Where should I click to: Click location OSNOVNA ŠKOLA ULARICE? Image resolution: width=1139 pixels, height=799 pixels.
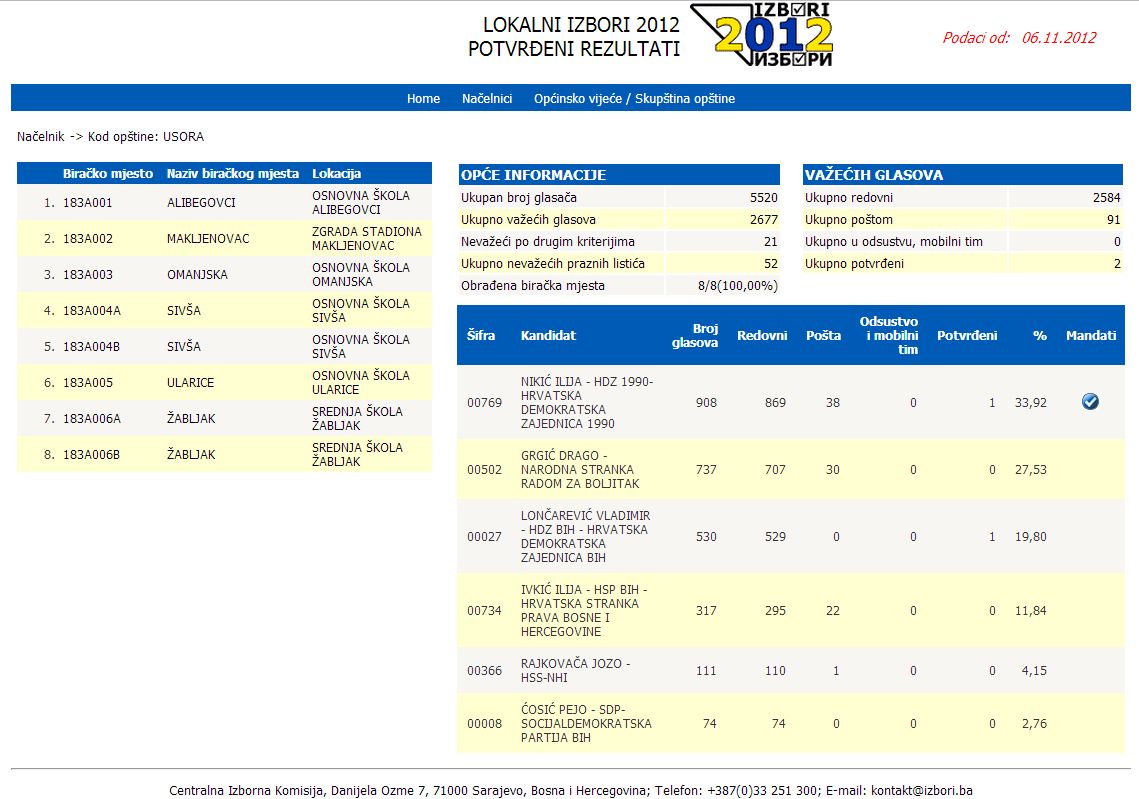[361, 383]
